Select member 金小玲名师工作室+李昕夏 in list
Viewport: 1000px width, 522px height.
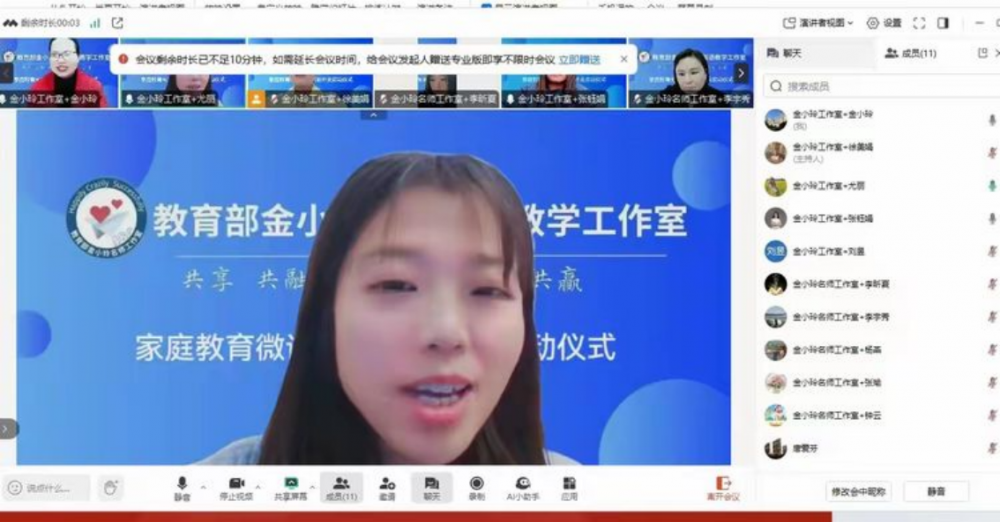click(881, 284)
